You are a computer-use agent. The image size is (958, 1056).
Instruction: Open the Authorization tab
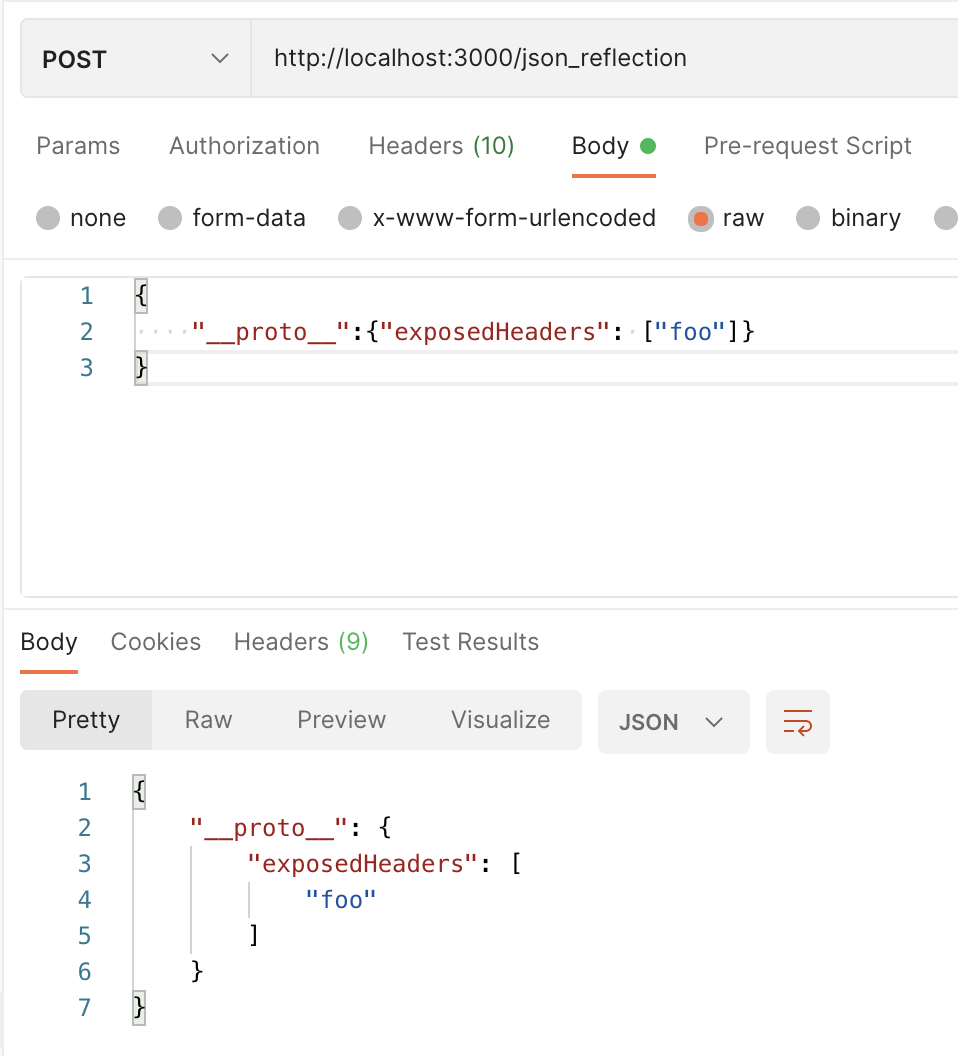coord(243,146)
